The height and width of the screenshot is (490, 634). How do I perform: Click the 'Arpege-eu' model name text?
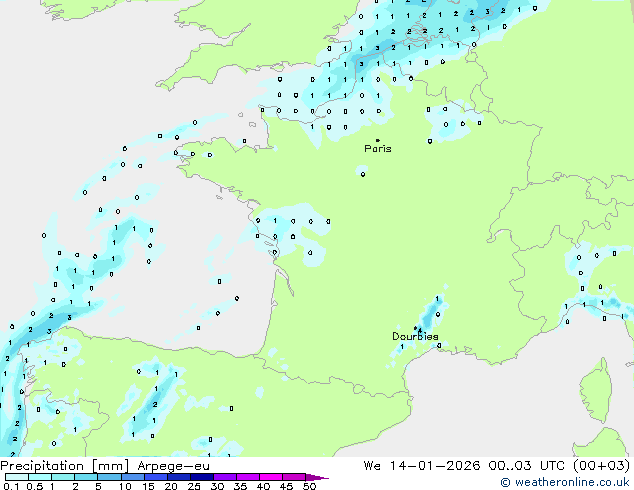pyautogui.click(x=173, y=466)
